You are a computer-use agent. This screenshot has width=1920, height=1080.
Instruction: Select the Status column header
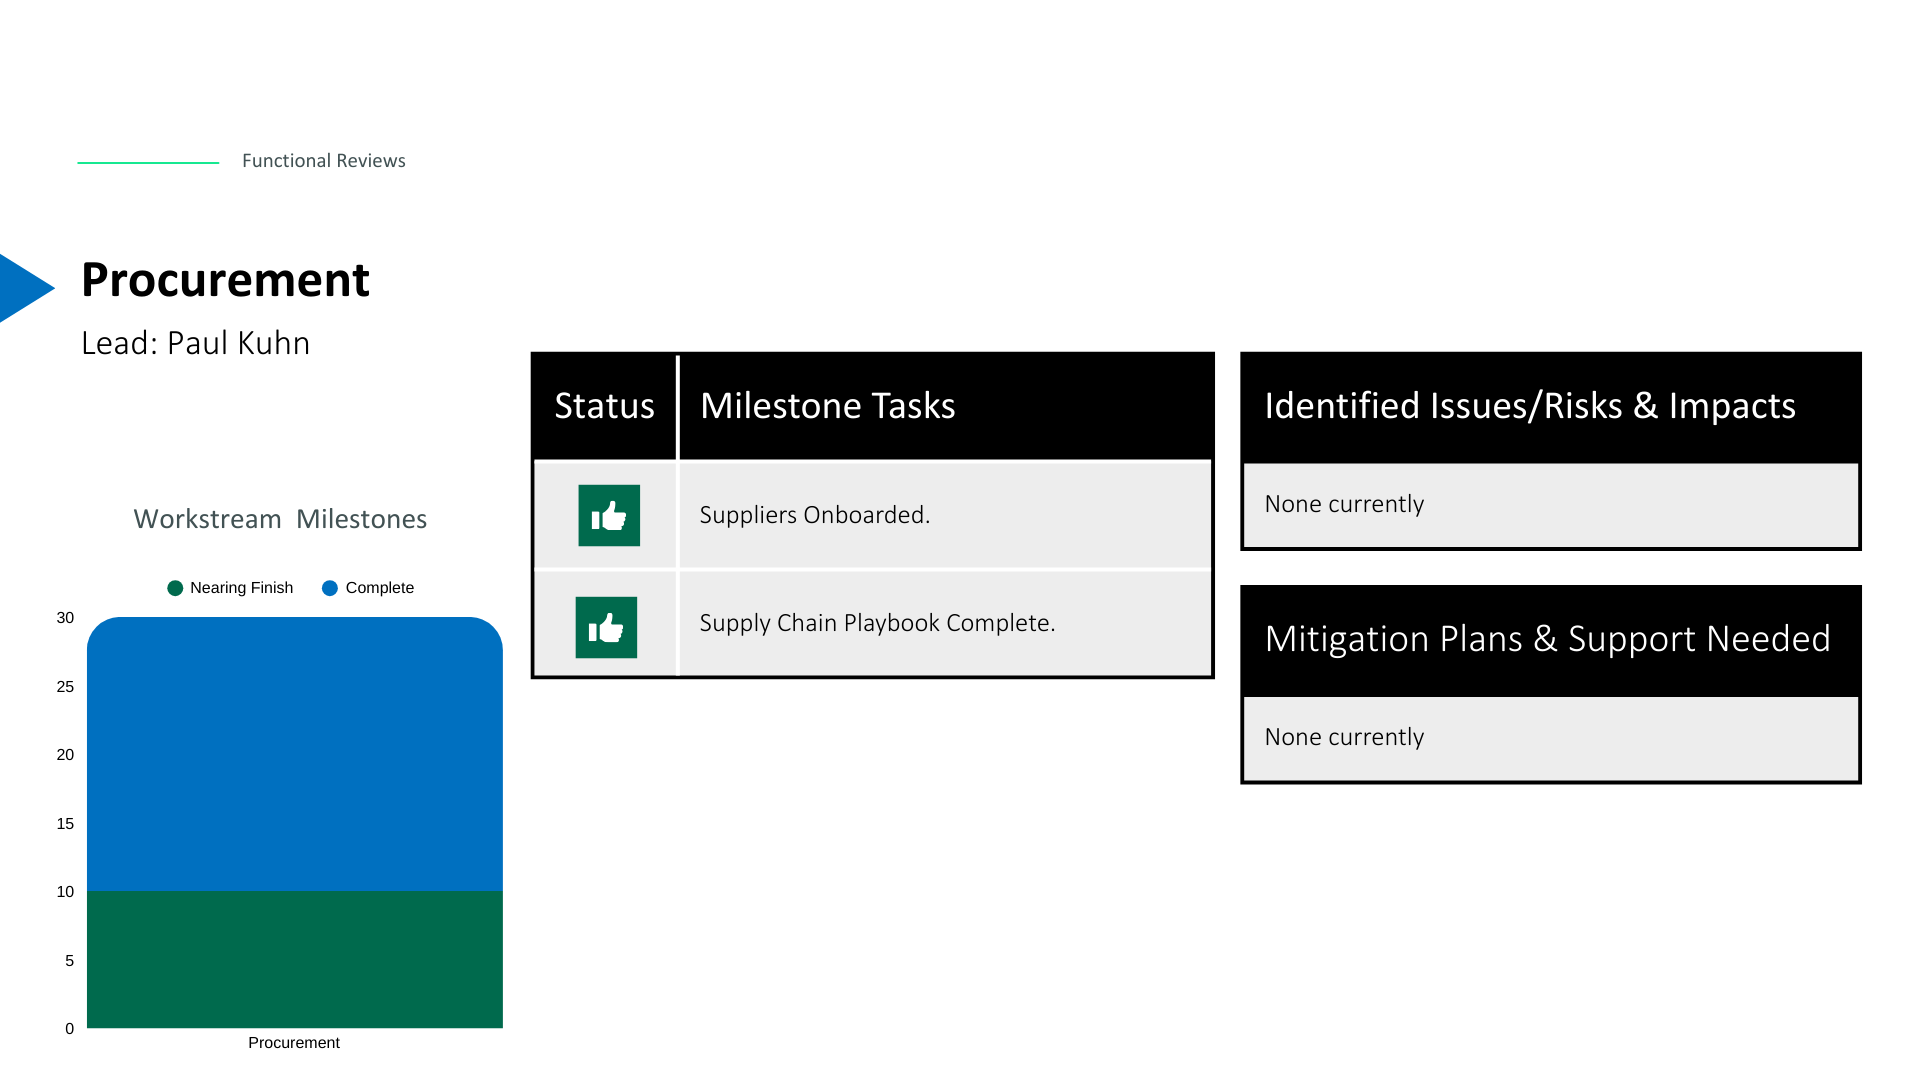(x=604, y=406)
